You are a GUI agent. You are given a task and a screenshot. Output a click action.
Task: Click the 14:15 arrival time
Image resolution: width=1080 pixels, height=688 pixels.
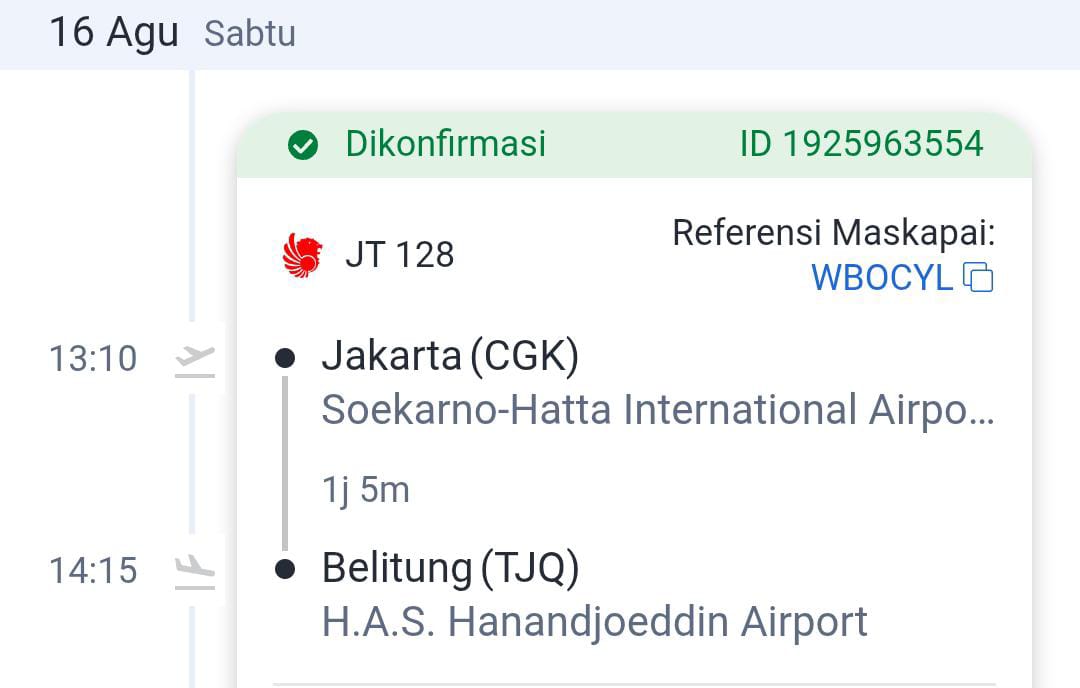tap(93, 570)
